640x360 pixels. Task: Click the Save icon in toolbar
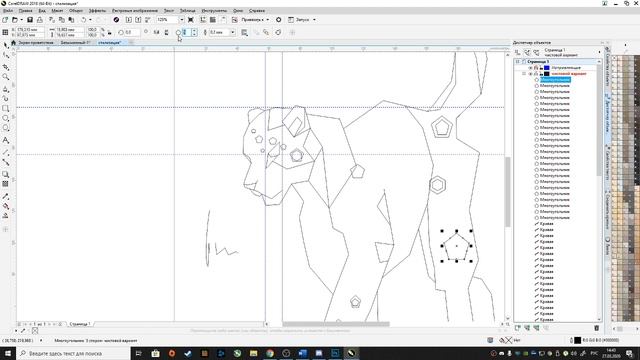30,20
